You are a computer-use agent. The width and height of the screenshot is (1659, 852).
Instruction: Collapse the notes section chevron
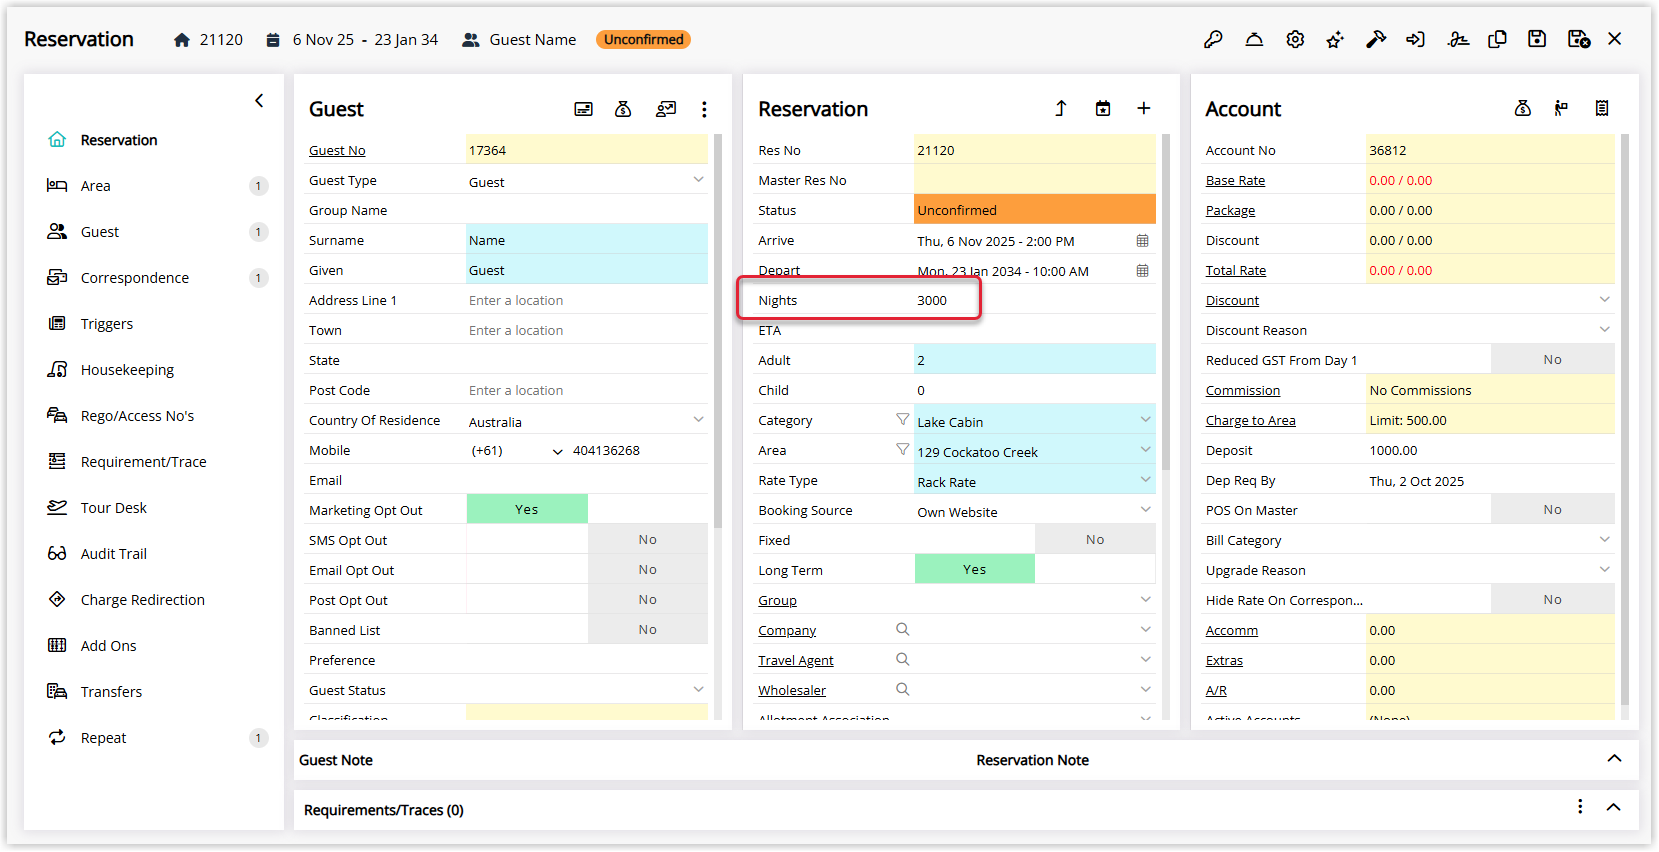click(x=1614, y=759)
